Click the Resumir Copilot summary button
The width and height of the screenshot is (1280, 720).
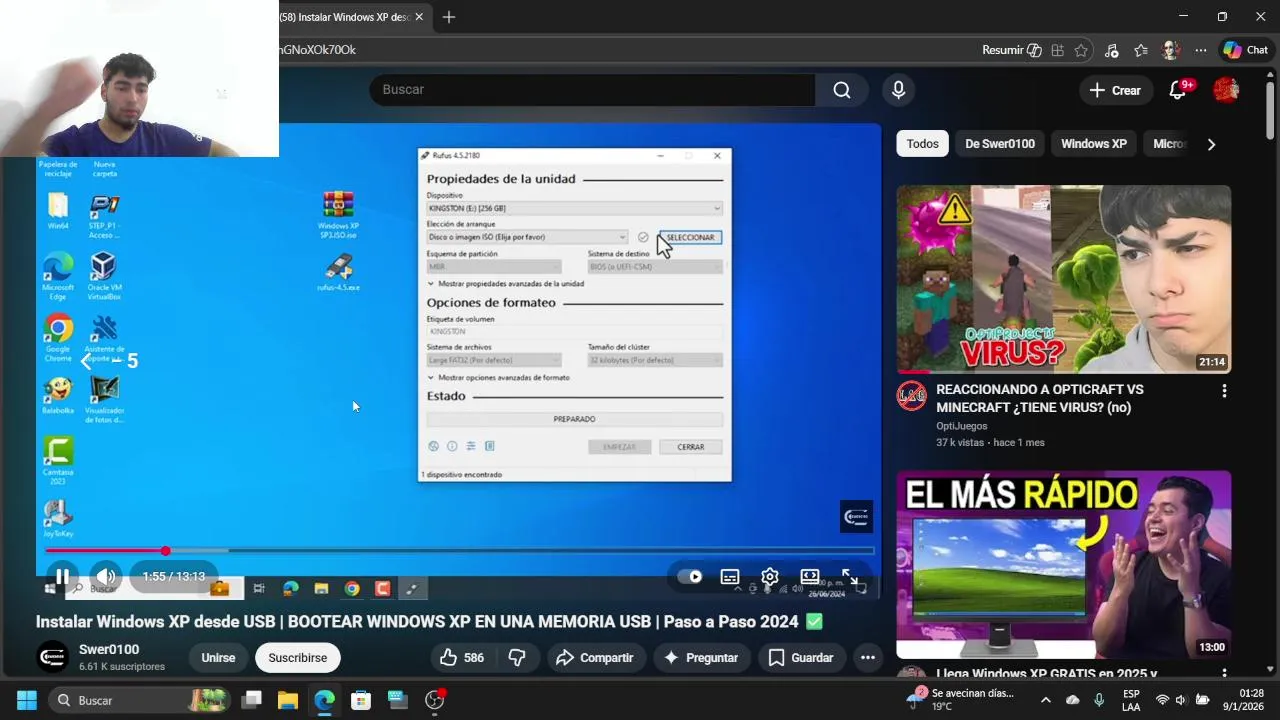(x=1012, y=50)
